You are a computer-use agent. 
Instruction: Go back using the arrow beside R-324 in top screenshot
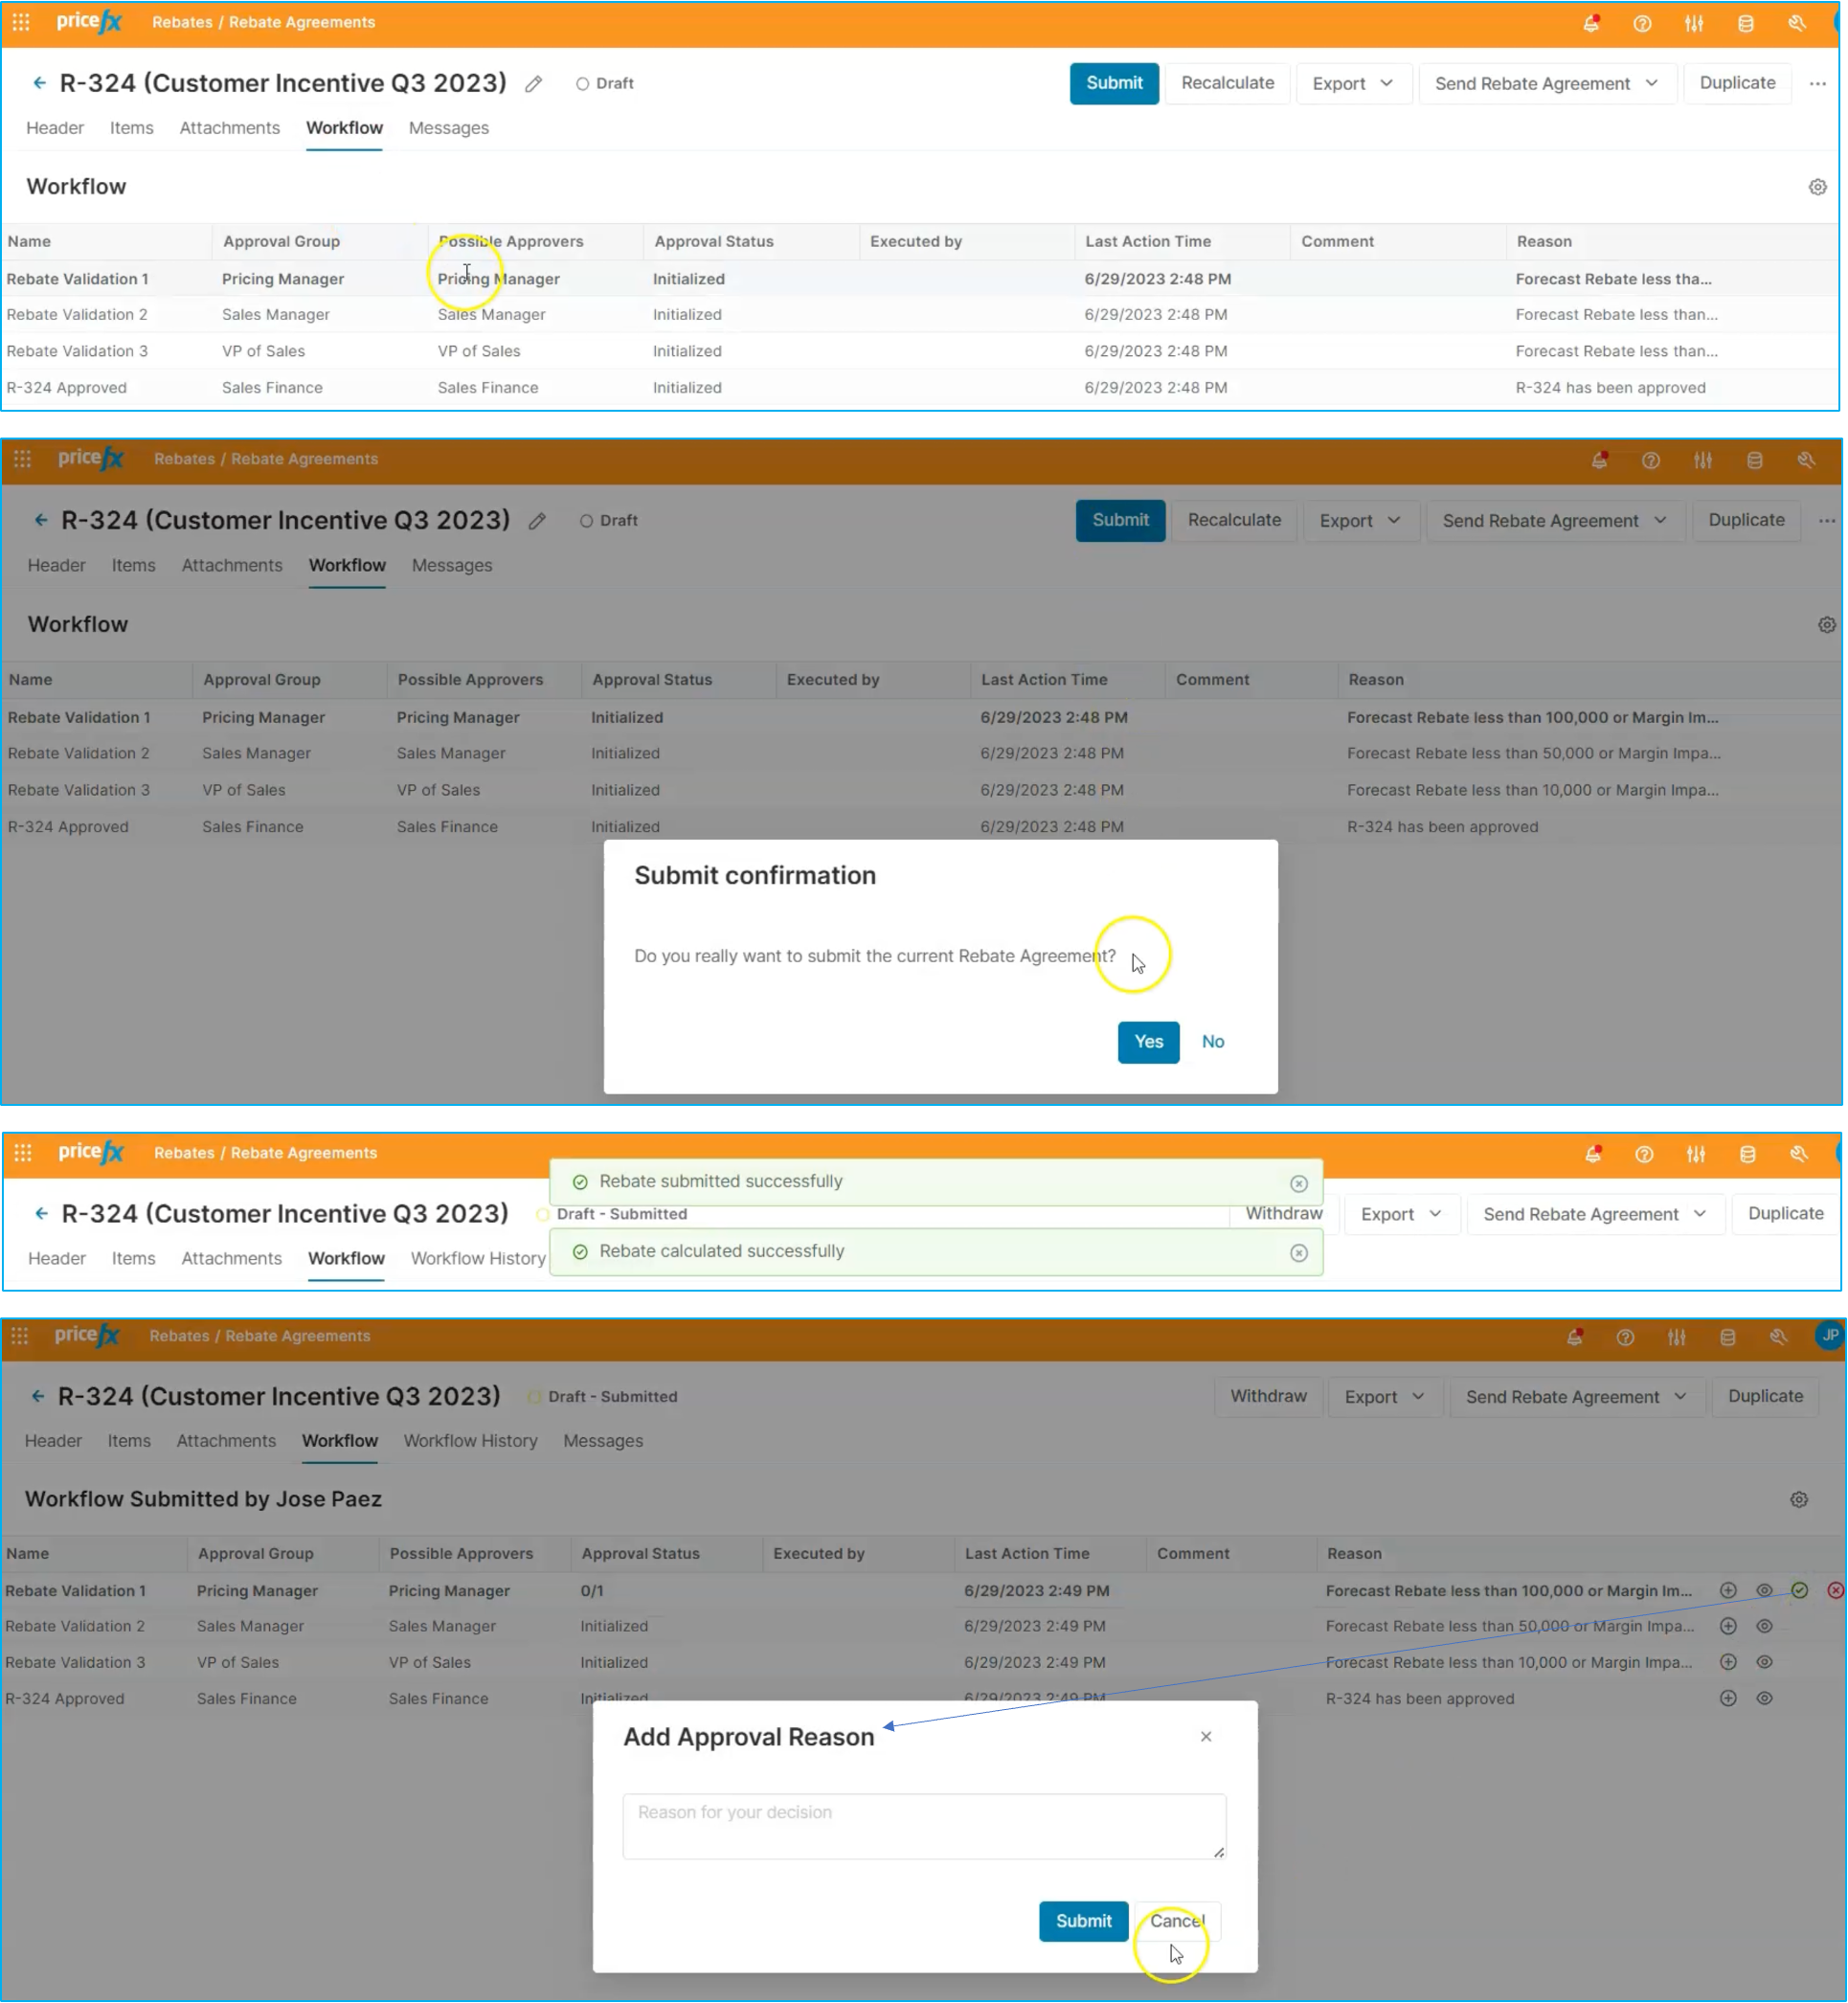click(x=39, y=83)
